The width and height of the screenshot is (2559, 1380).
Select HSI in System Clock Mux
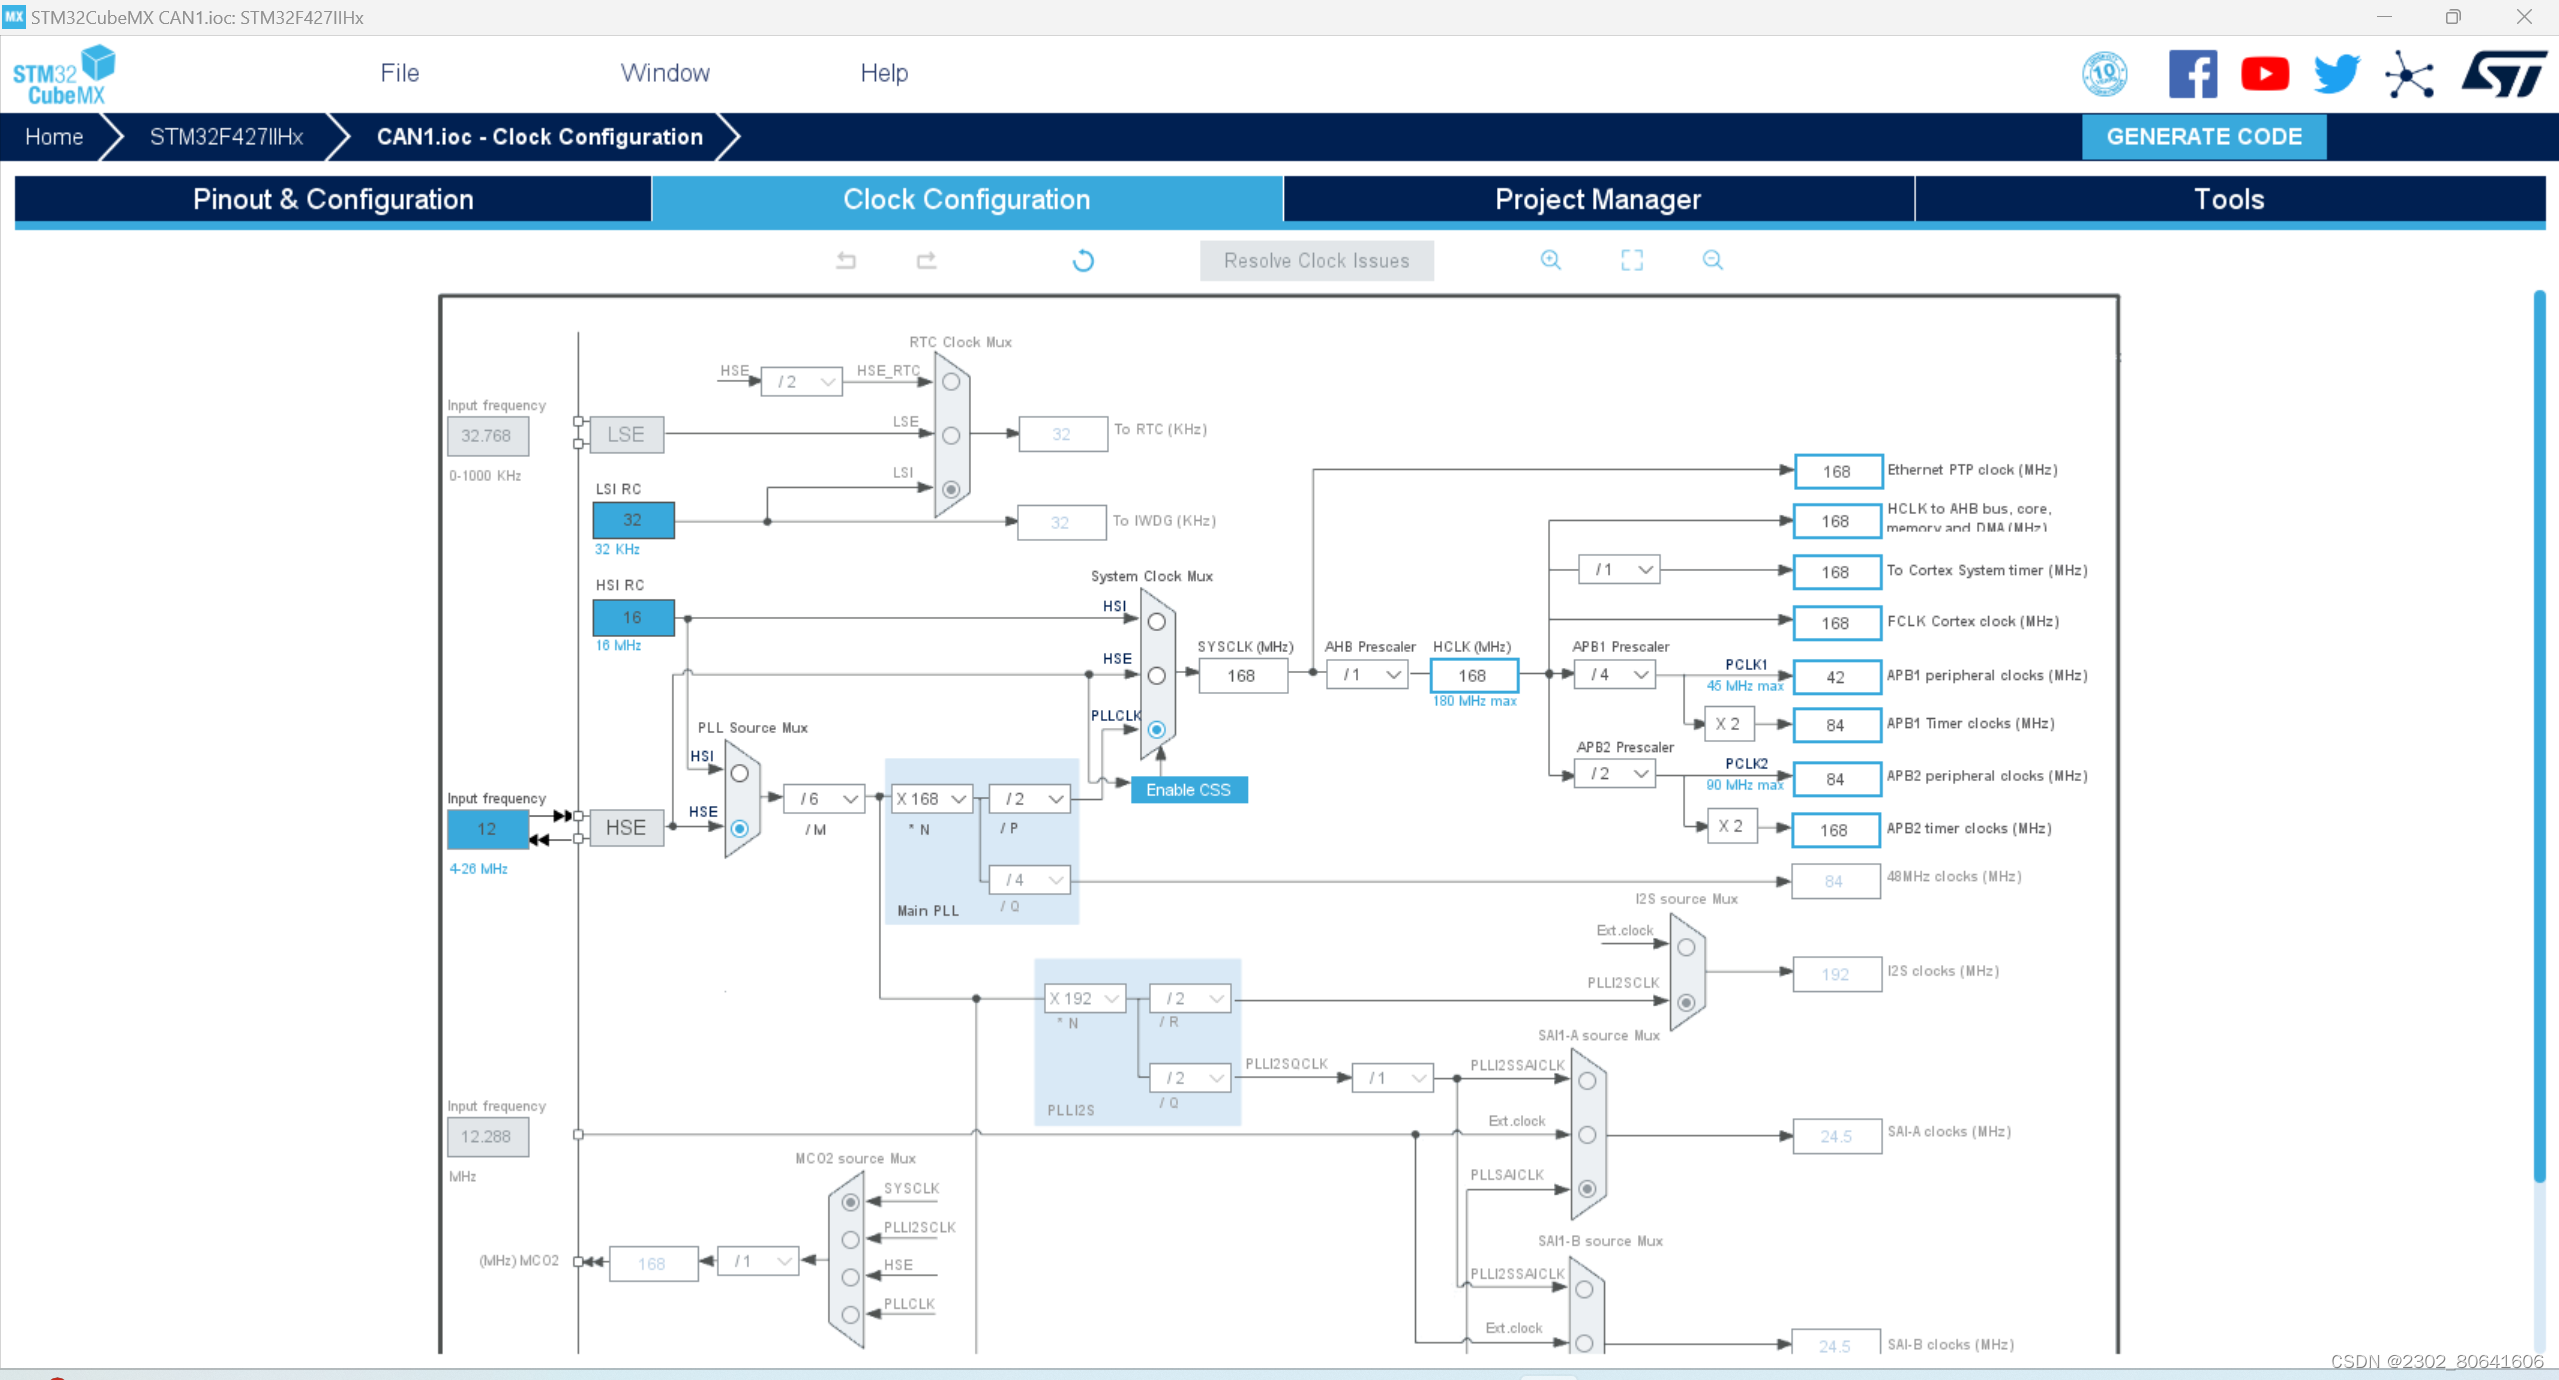(1156, 622)
